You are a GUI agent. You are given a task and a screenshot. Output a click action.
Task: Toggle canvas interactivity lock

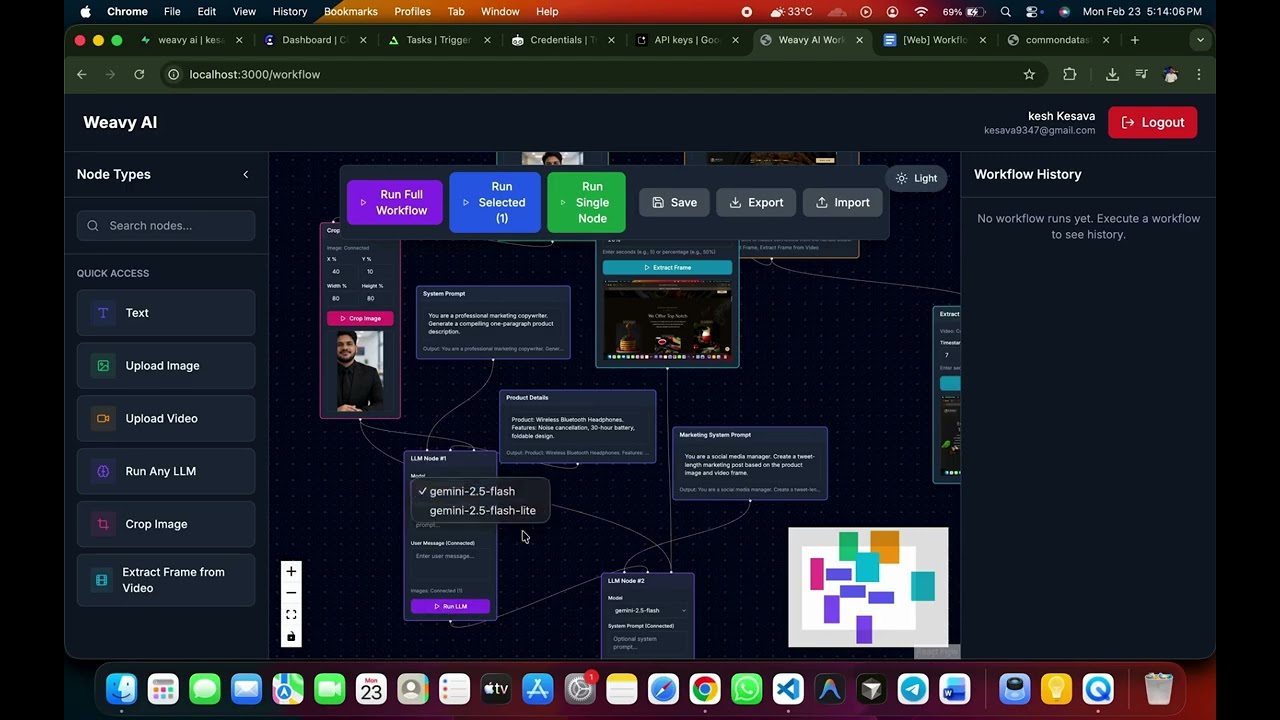(x=291, y=636)
